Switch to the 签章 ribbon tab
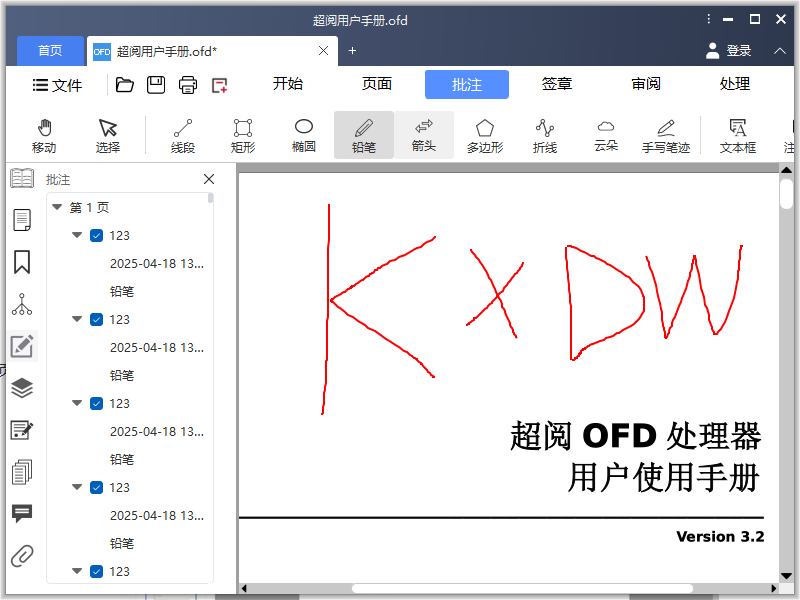 click(x=557, y=84)
